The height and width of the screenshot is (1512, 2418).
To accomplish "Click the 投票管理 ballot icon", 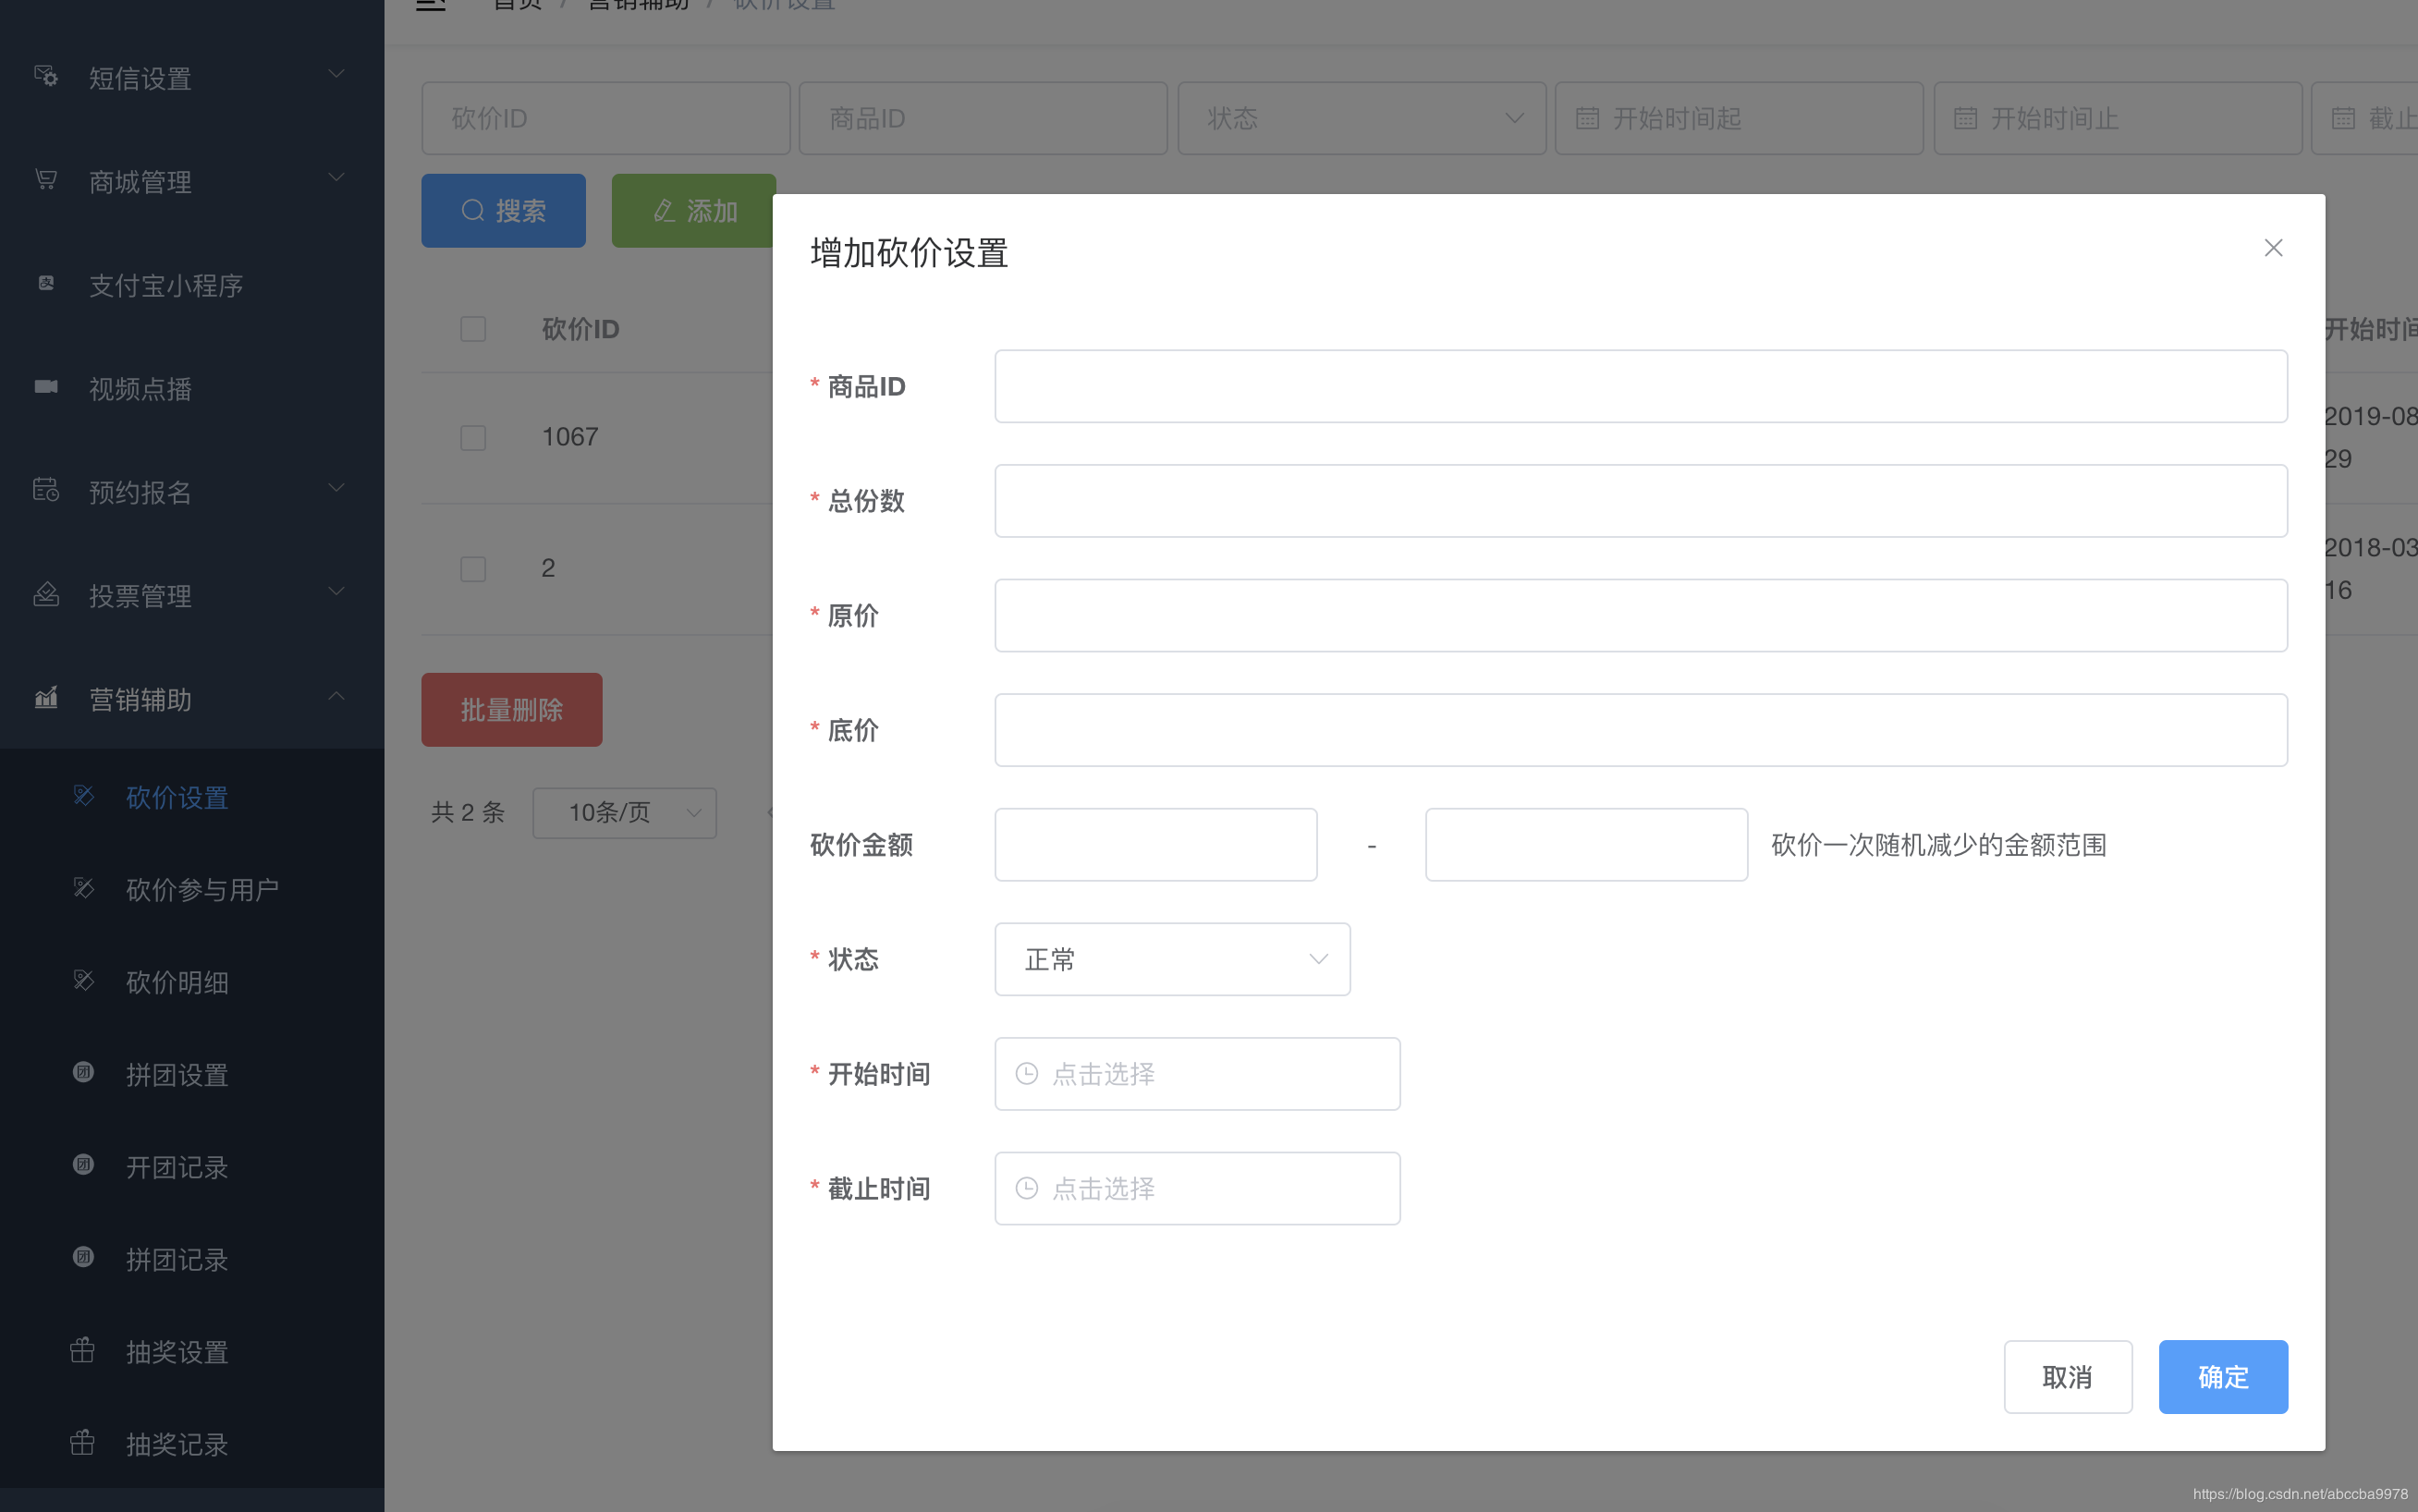I will (x=46, y=594).
